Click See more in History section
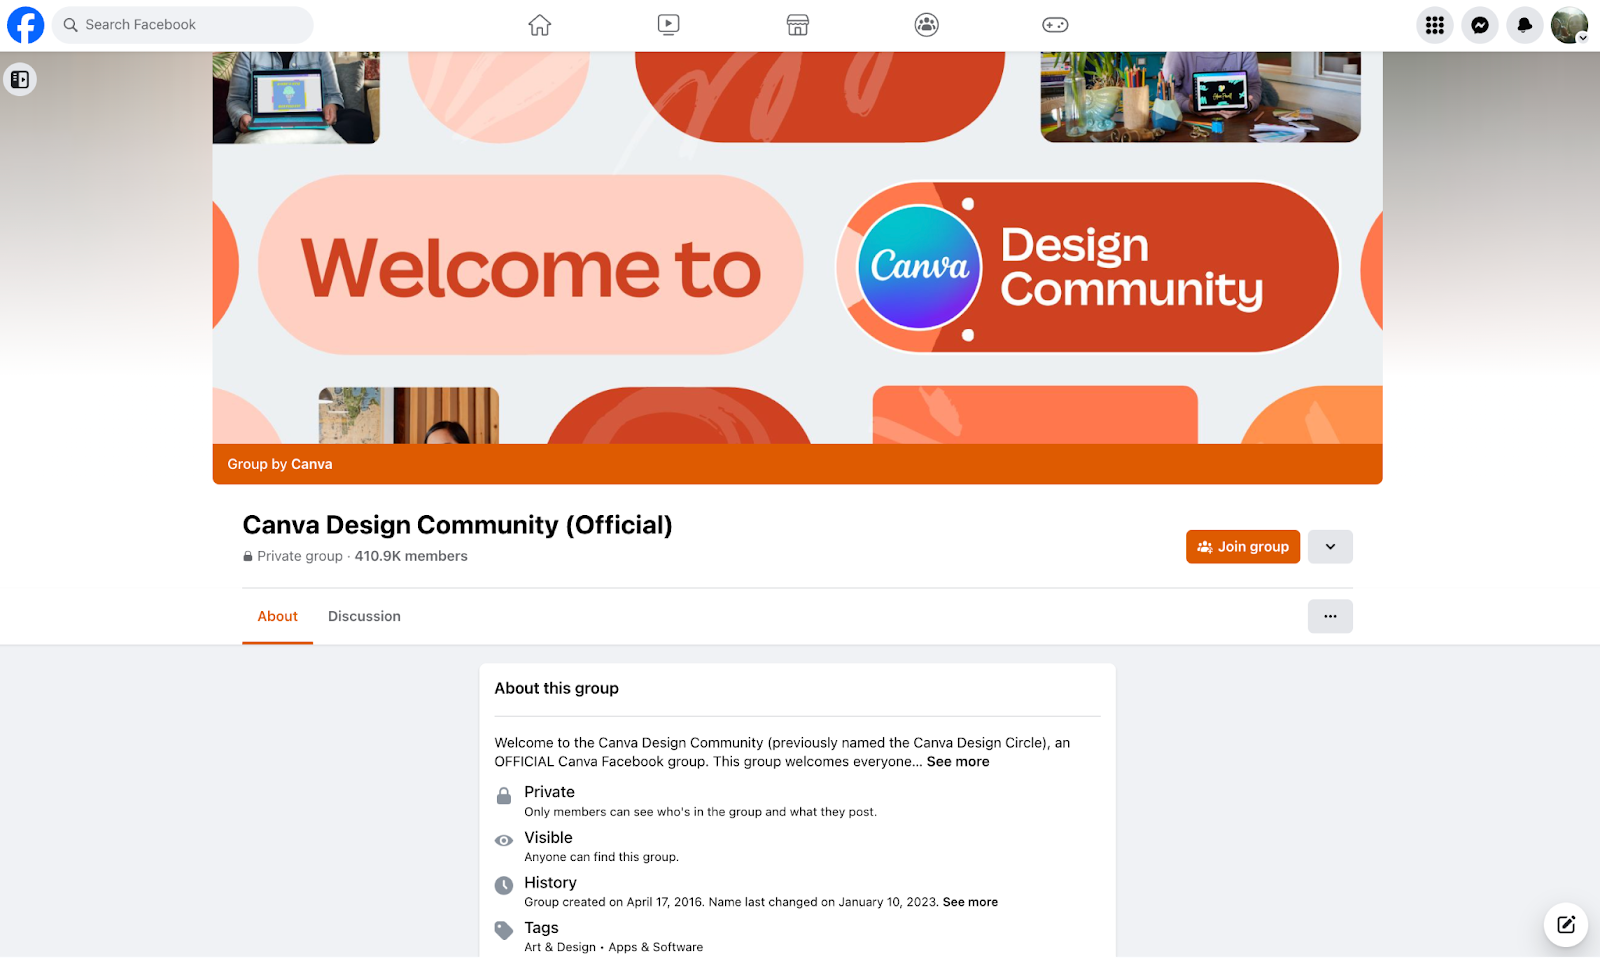The width and height of the screenshot is (1600, 958). pyautogui.click(x=969, y=902)
